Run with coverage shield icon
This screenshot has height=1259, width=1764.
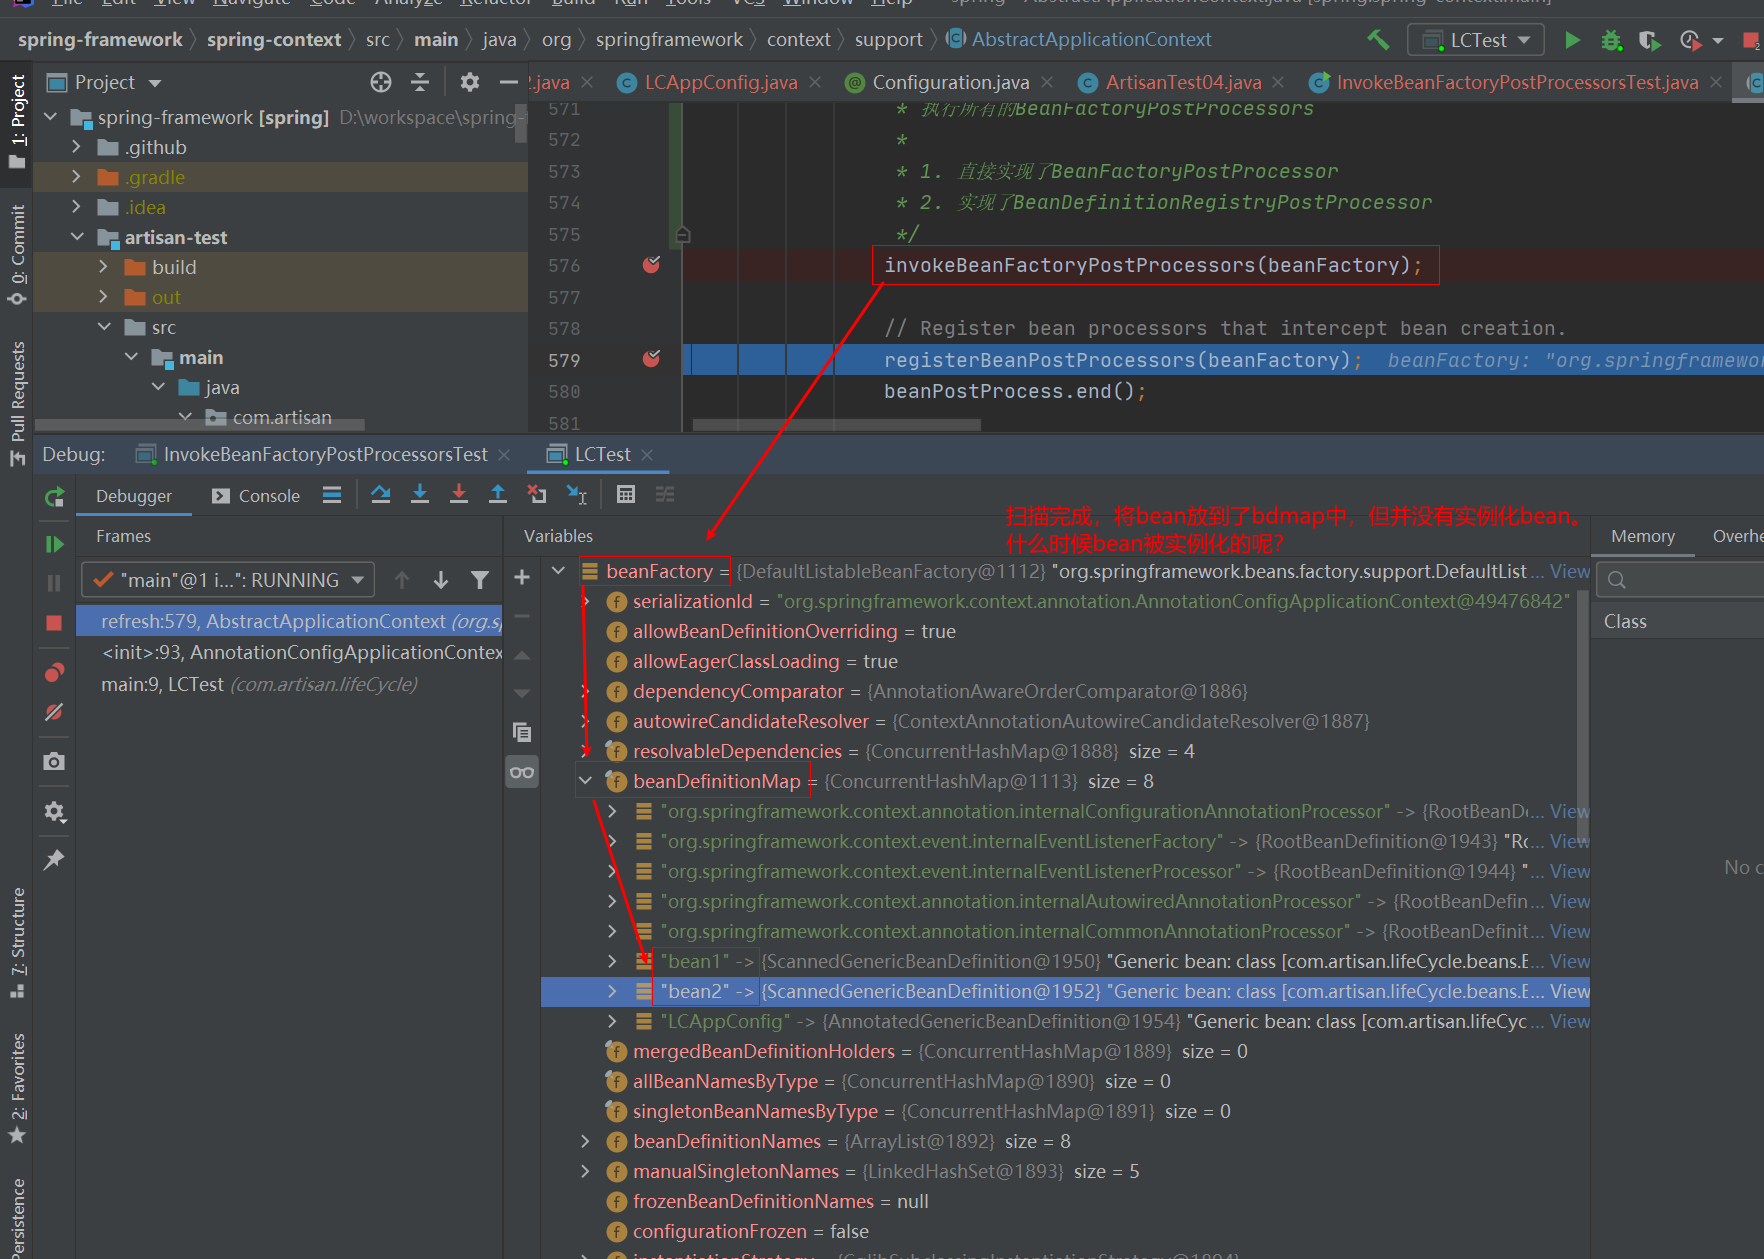[x=1650, y=40]
